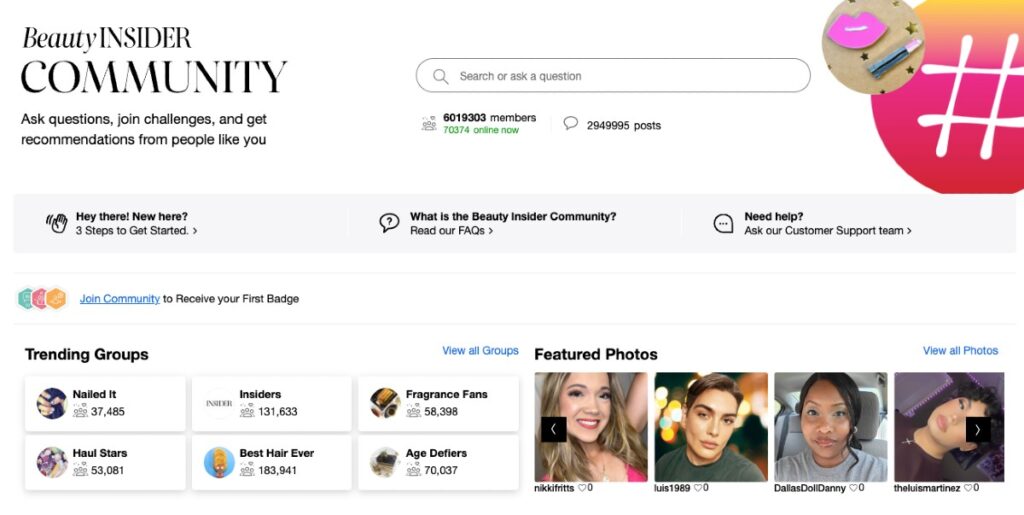Click the Join Community link

(x=120, y=299)
